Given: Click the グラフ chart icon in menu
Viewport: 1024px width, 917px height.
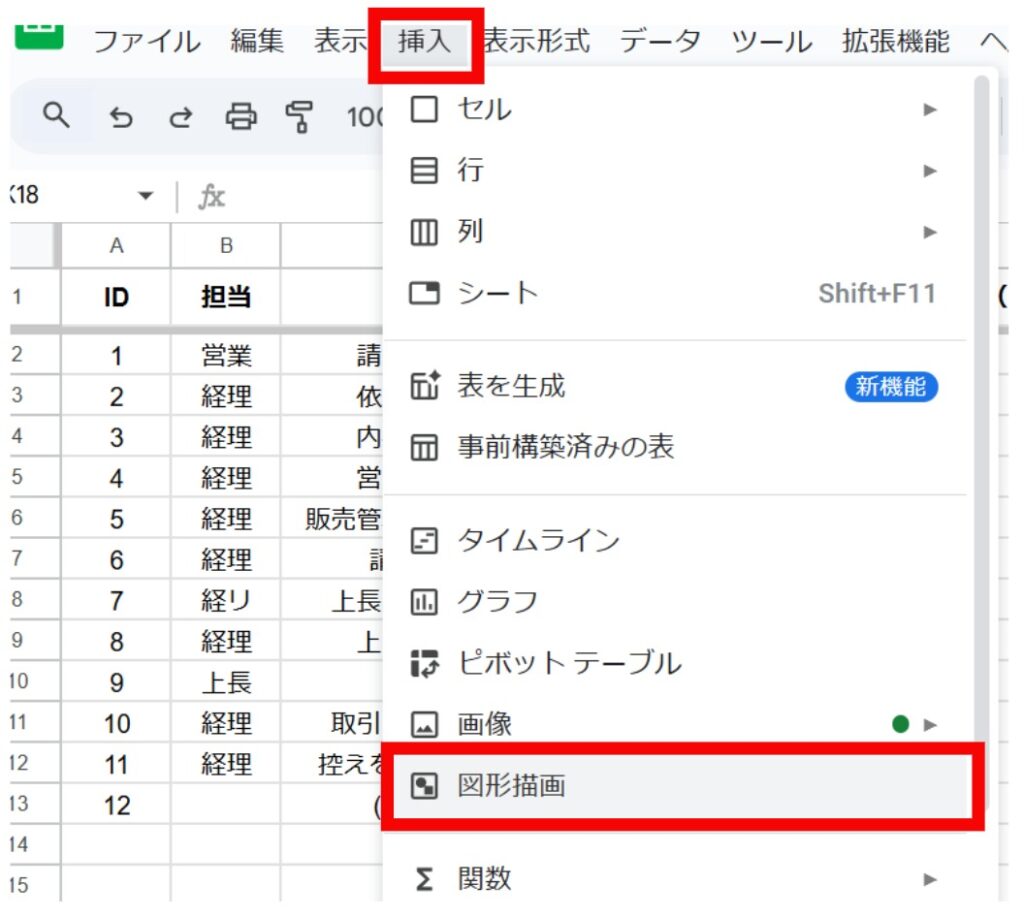Looking at the screenshot, I should (x=424, y=602).
